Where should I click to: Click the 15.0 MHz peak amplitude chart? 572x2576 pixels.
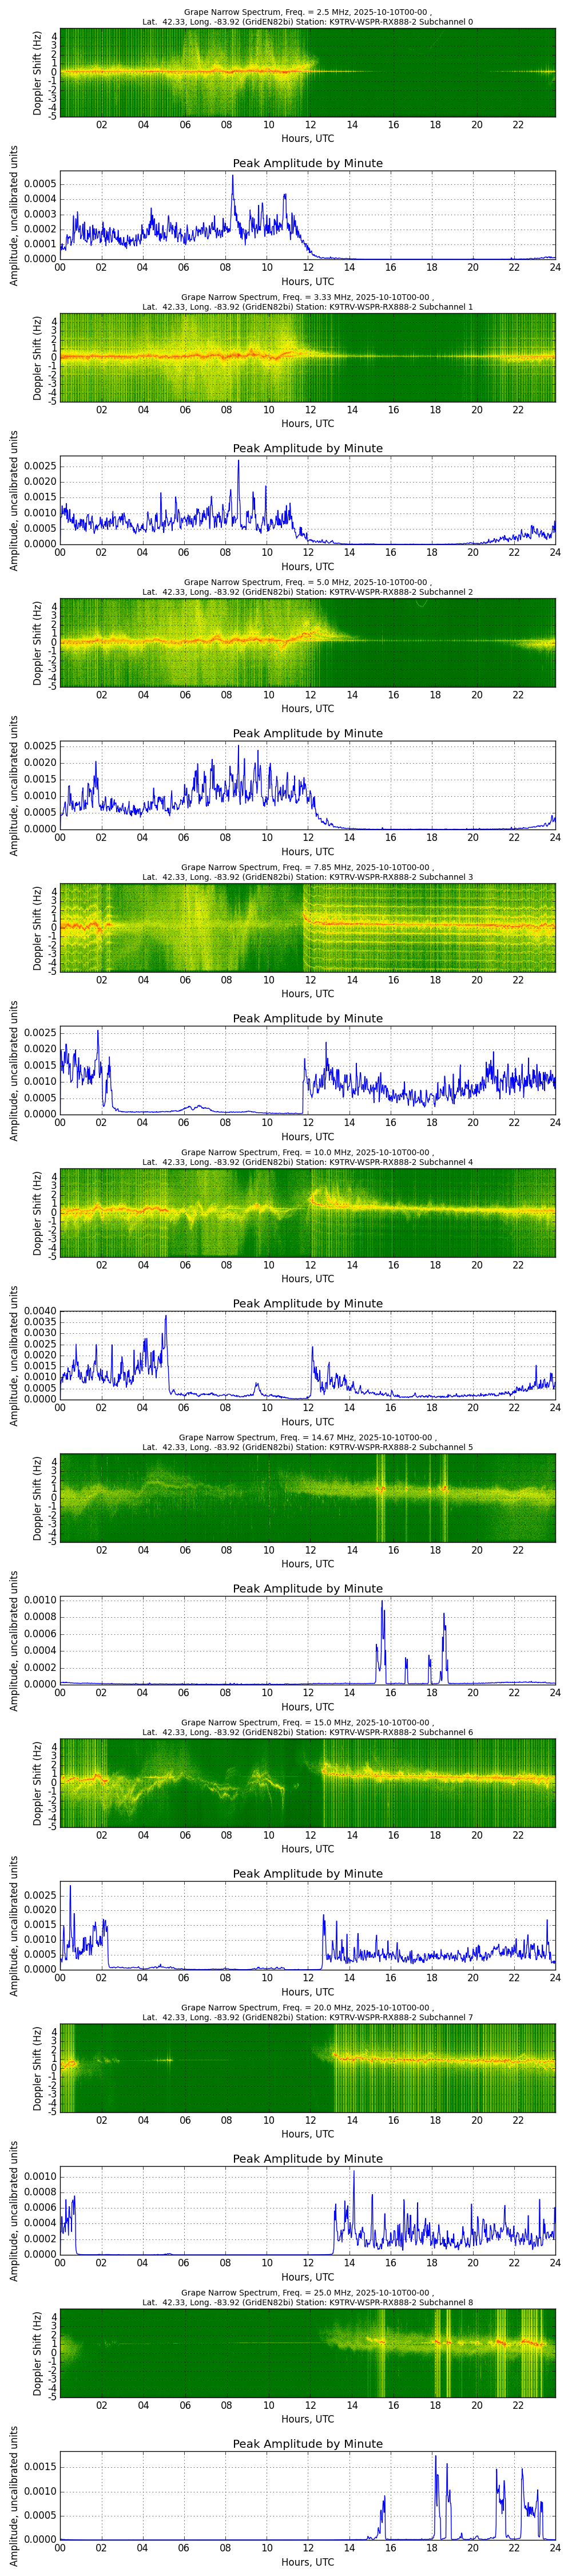pyautogui.click(x=307, y=1926)
